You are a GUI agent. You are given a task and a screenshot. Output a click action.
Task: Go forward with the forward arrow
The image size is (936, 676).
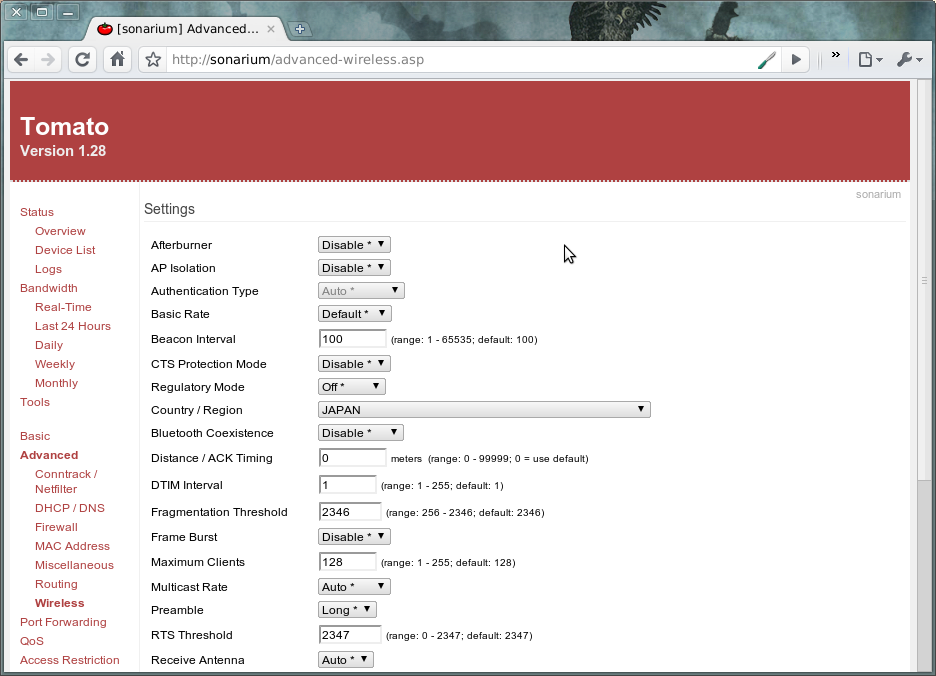[48, 60]
